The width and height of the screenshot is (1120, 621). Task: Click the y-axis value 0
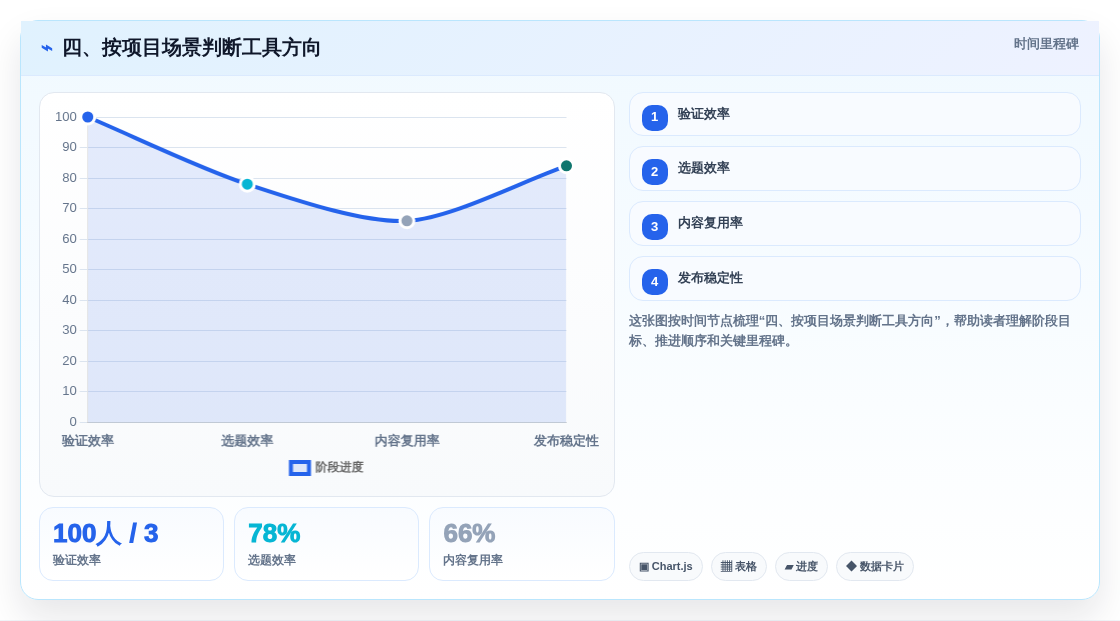pyautogui.click(x=73, y=422)
